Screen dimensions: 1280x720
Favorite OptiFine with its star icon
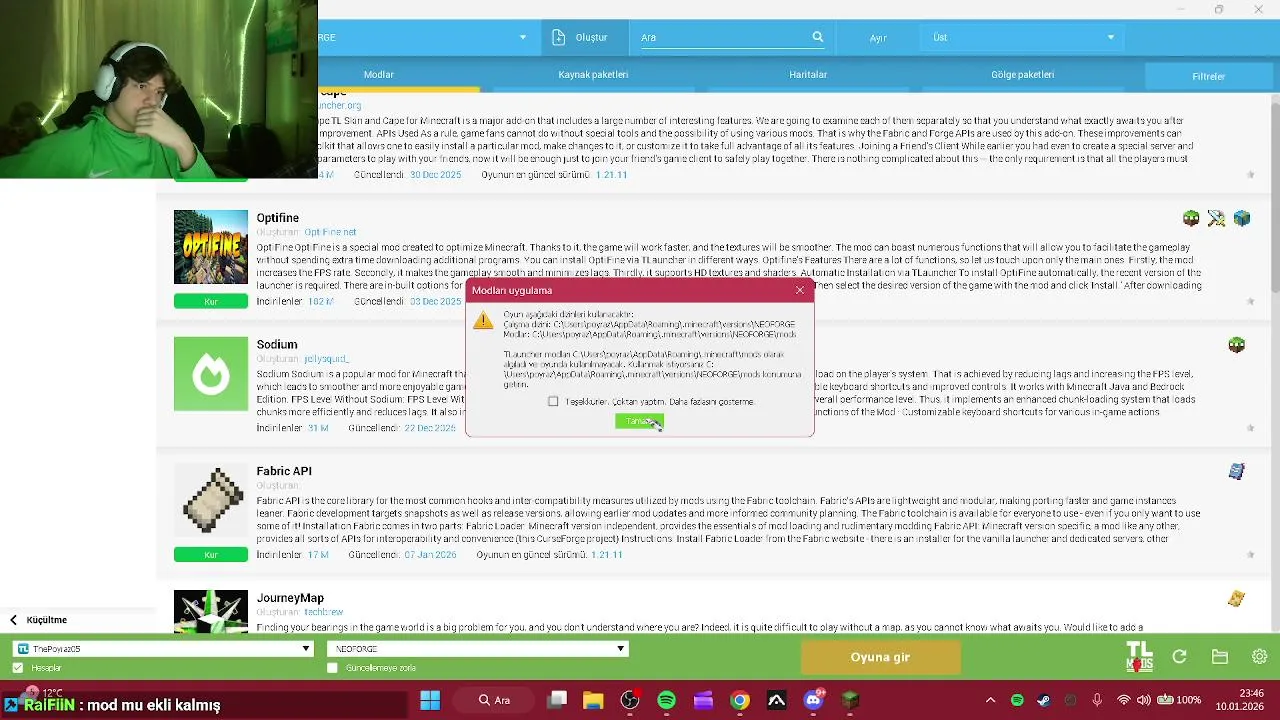click(1250, 301)
